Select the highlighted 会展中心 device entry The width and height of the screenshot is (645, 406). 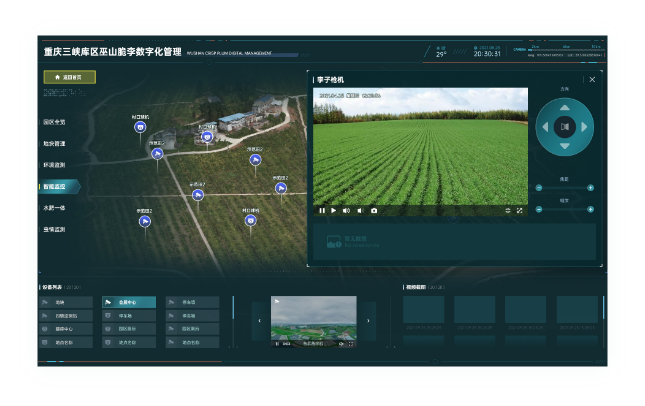tap(129, 302)
